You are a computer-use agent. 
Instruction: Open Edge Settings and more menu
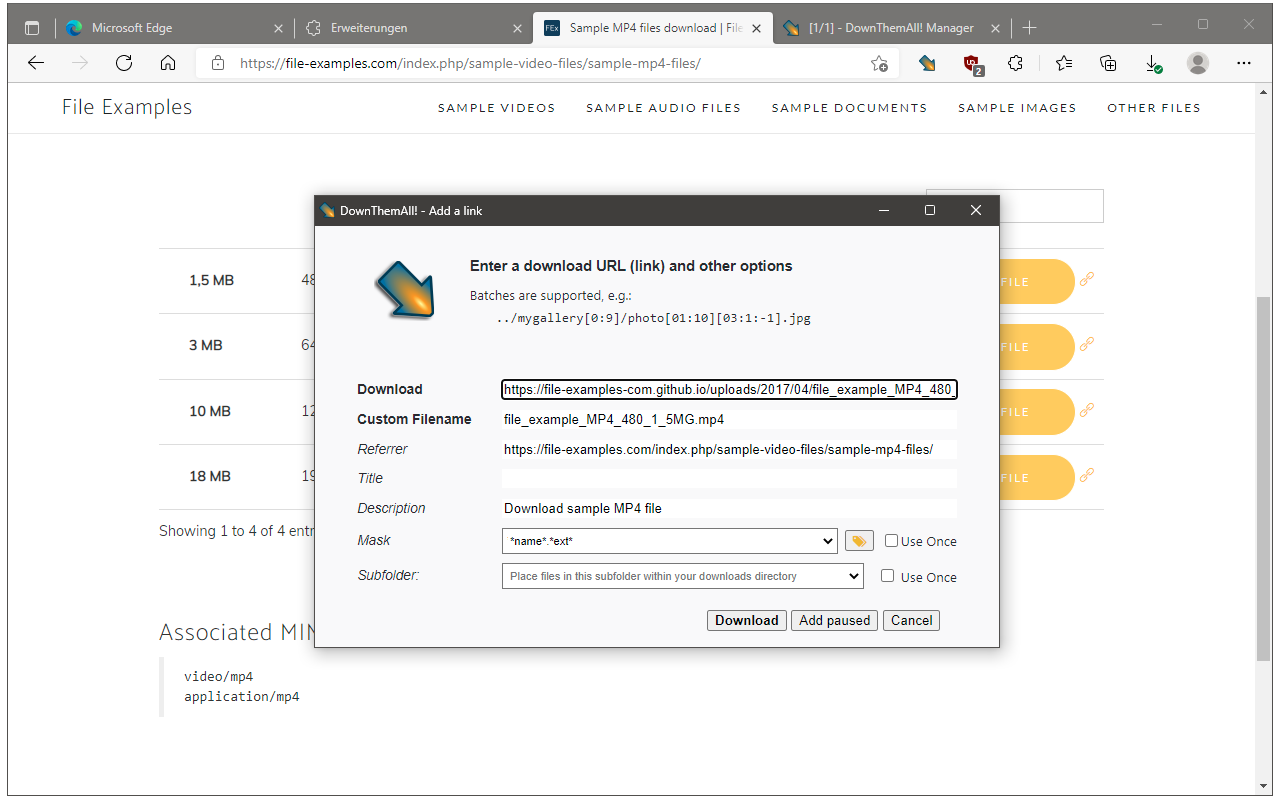pyautogui.click(x=1244, y=63)
